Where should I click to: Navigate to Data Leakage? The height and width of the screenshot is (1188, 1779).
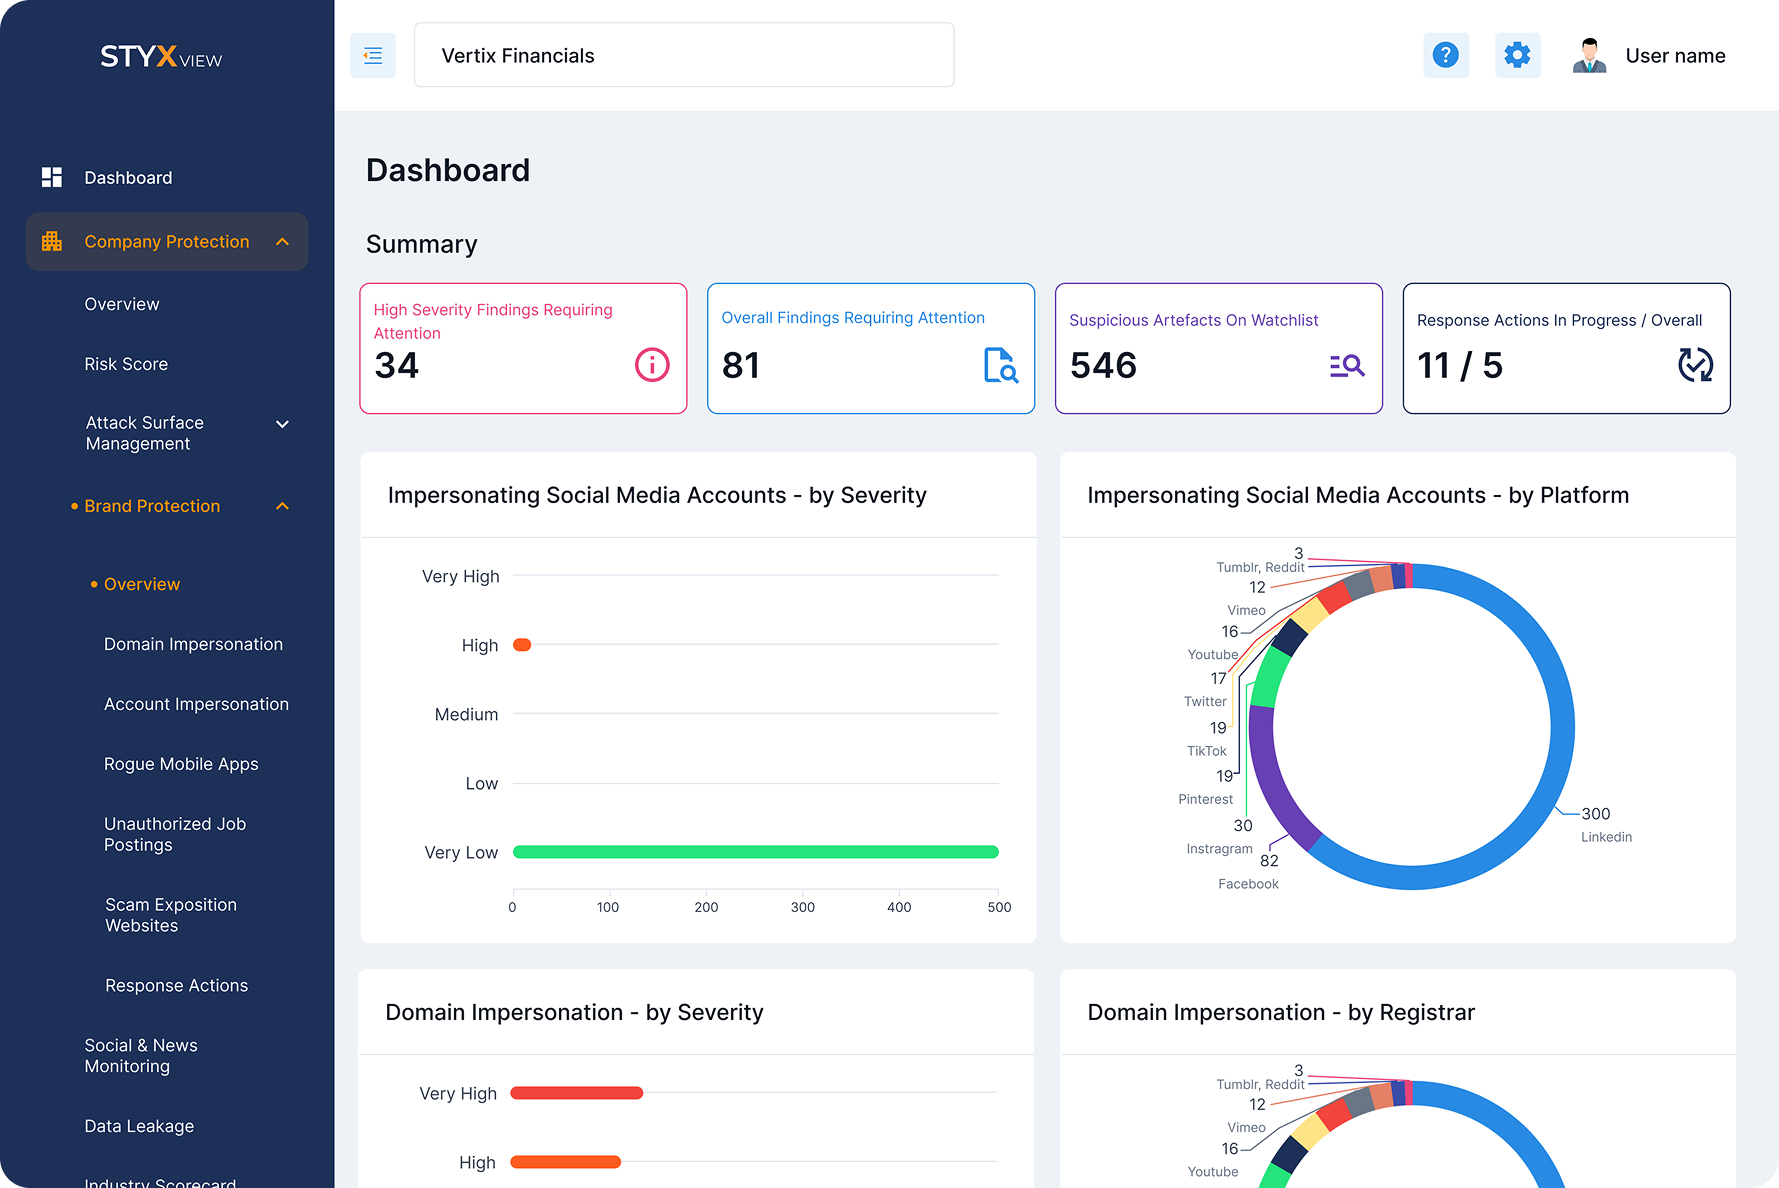coord(139,1126)
